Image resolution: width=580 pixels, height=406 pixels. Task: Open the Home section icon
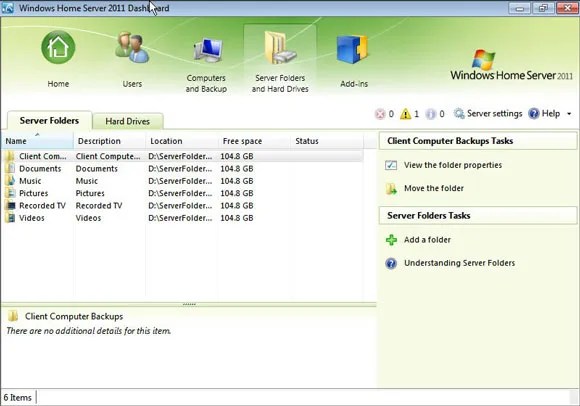[x=58, y=47]
